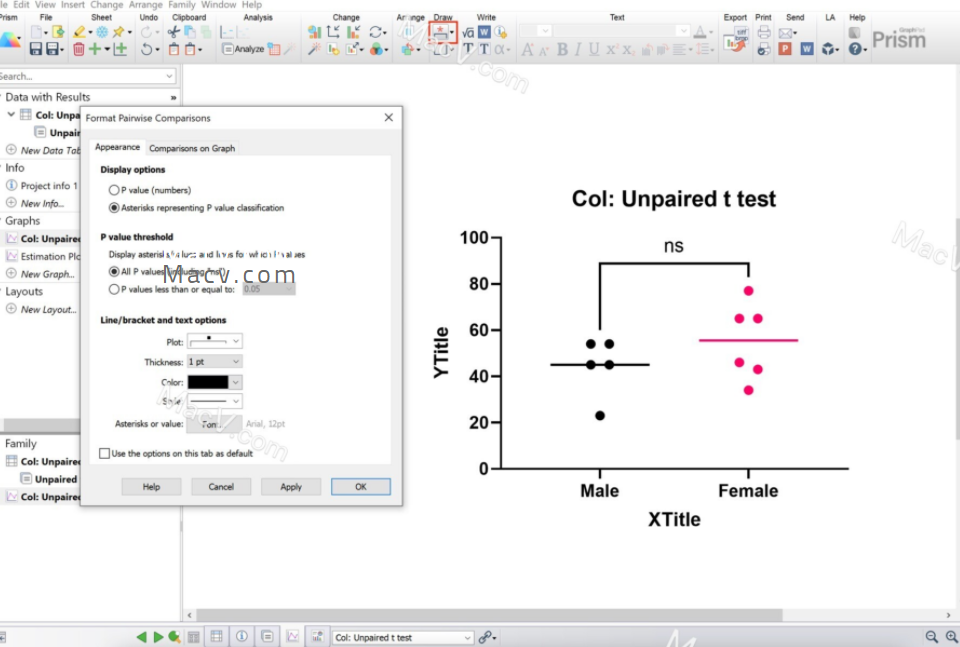Click the blue Word send icon in Send group
Image resolution: width=960 pixels, height=647 pixels.
pos(807,49)
